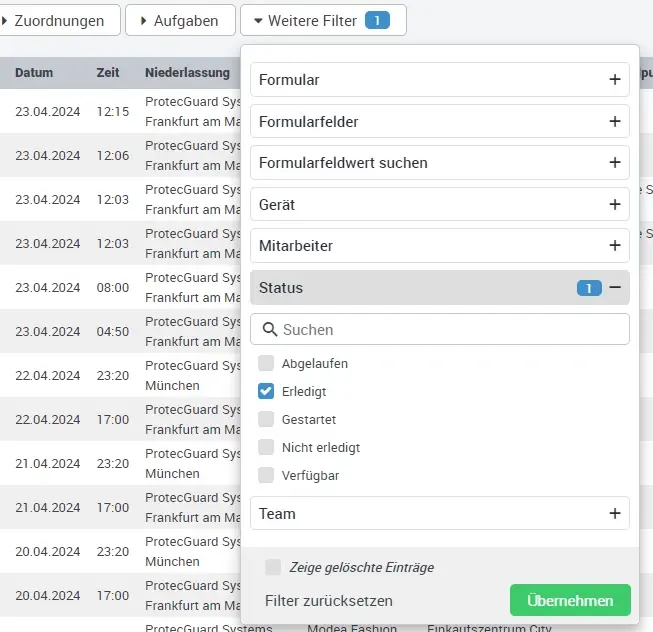The height and width of the screenshot is (632, 653).
Task: Open the Weitere Filter dropdown
Action: point(322,20)
